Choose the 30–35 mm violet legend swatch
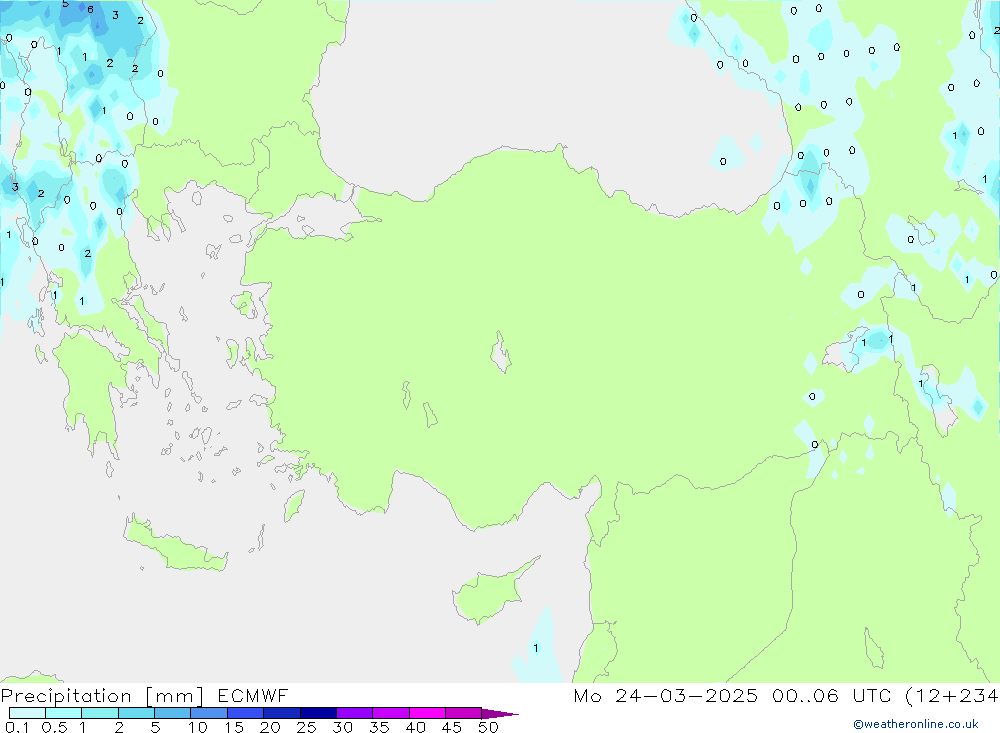The height and width of the screenshot is (733, 1000). click(355, 713)
